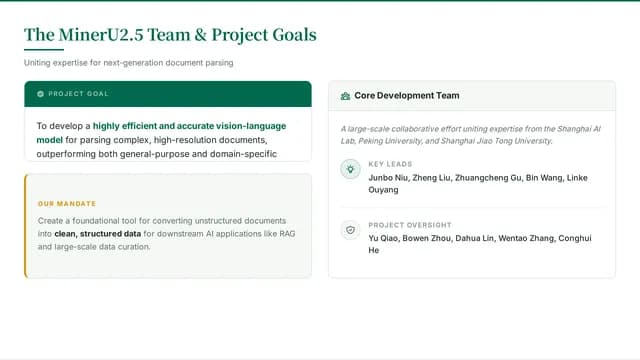Viewport: 640px width, 360px height.
Task: Click the "OUR MANDATE" label
Action: 67,204
